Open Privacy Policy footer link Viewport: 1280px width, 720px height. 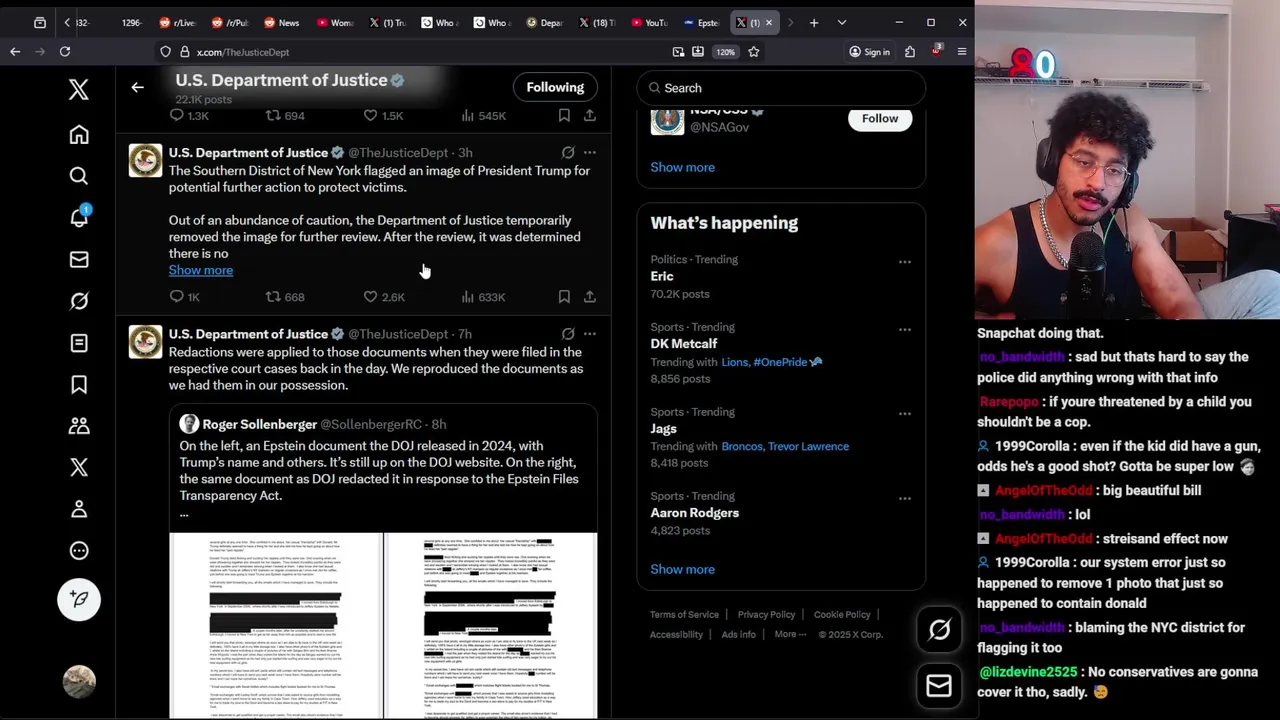pos(766,614)
